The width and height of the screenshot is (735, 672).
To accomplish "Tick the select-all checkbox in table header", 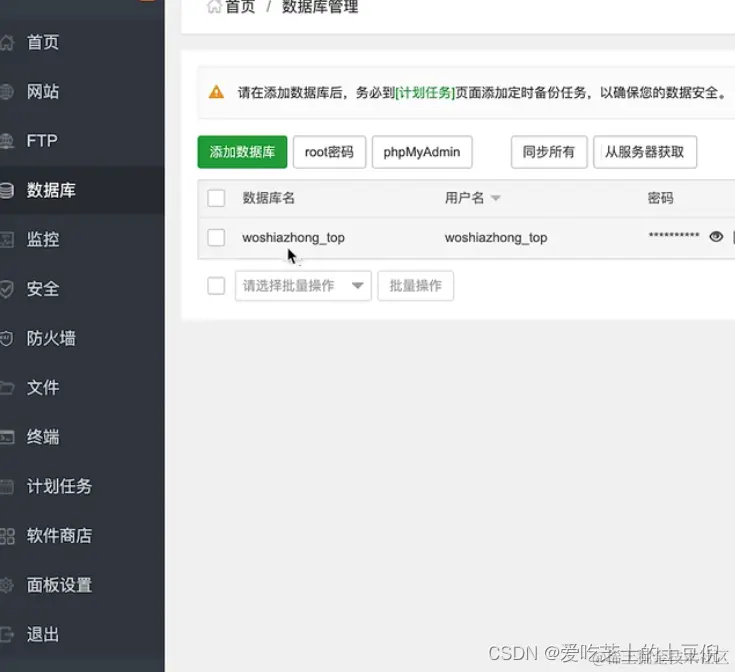I will (216, 198).
